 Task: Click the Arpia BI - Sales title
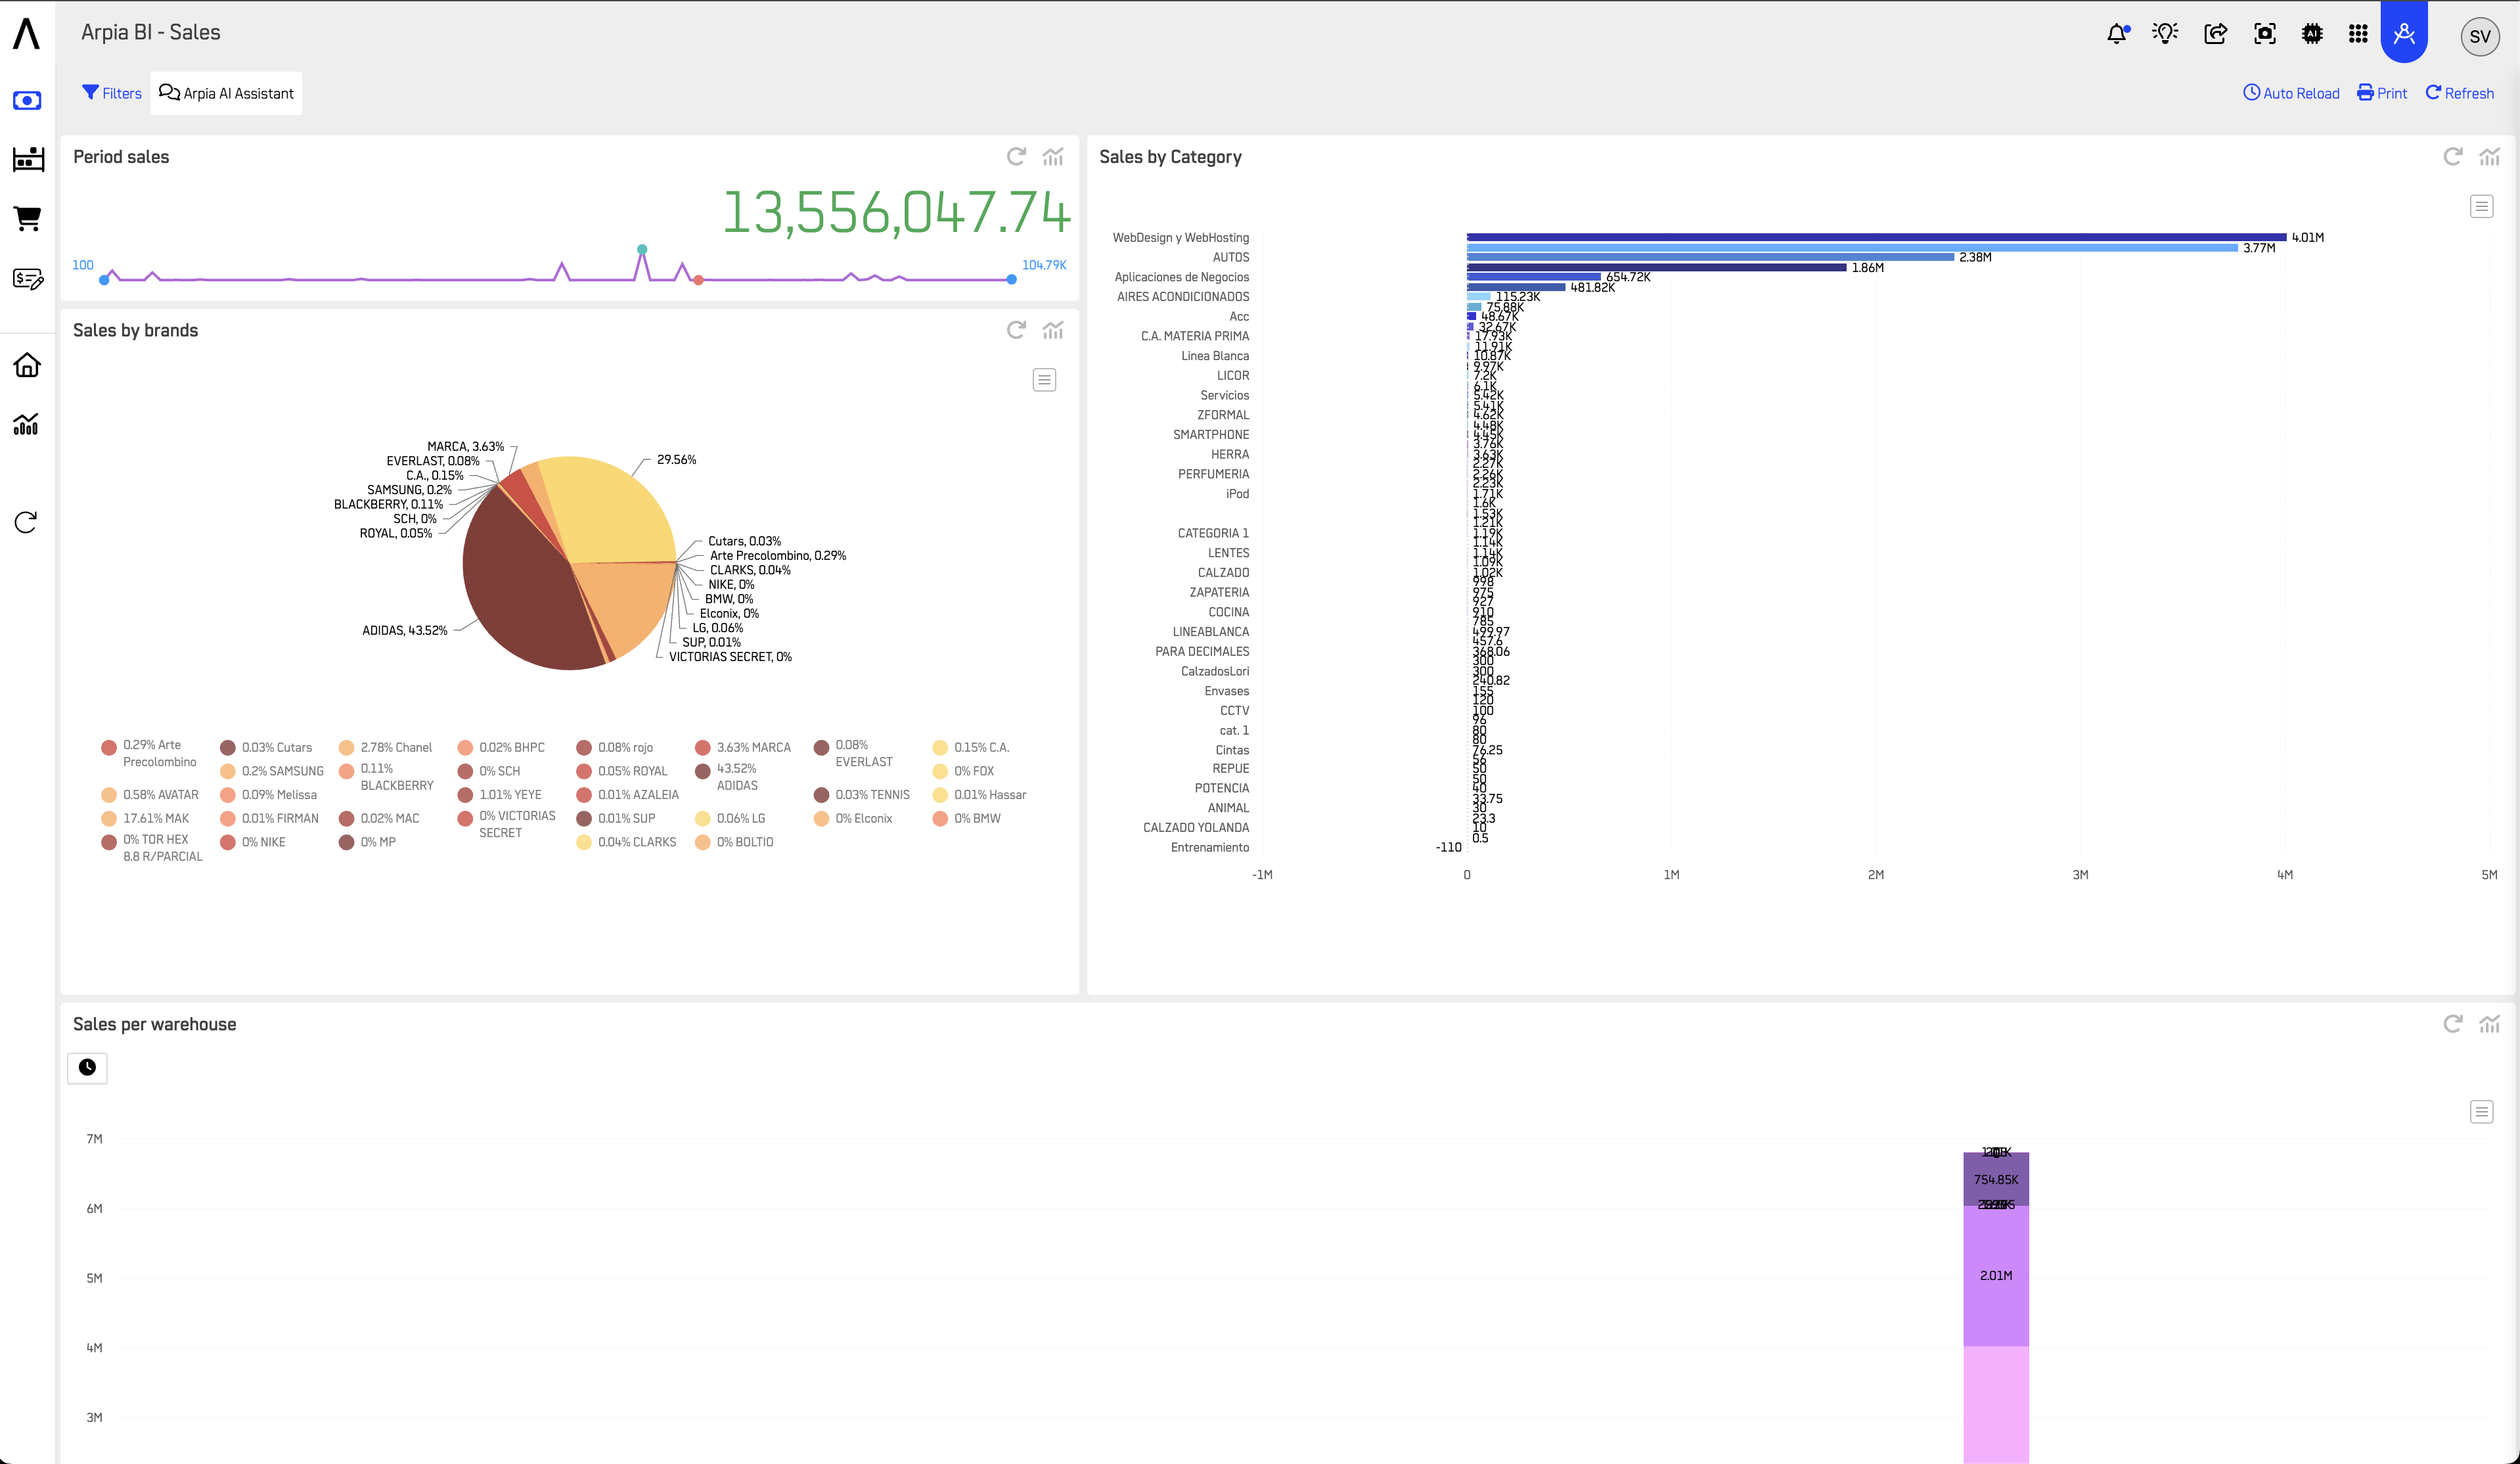pos(151,32)
